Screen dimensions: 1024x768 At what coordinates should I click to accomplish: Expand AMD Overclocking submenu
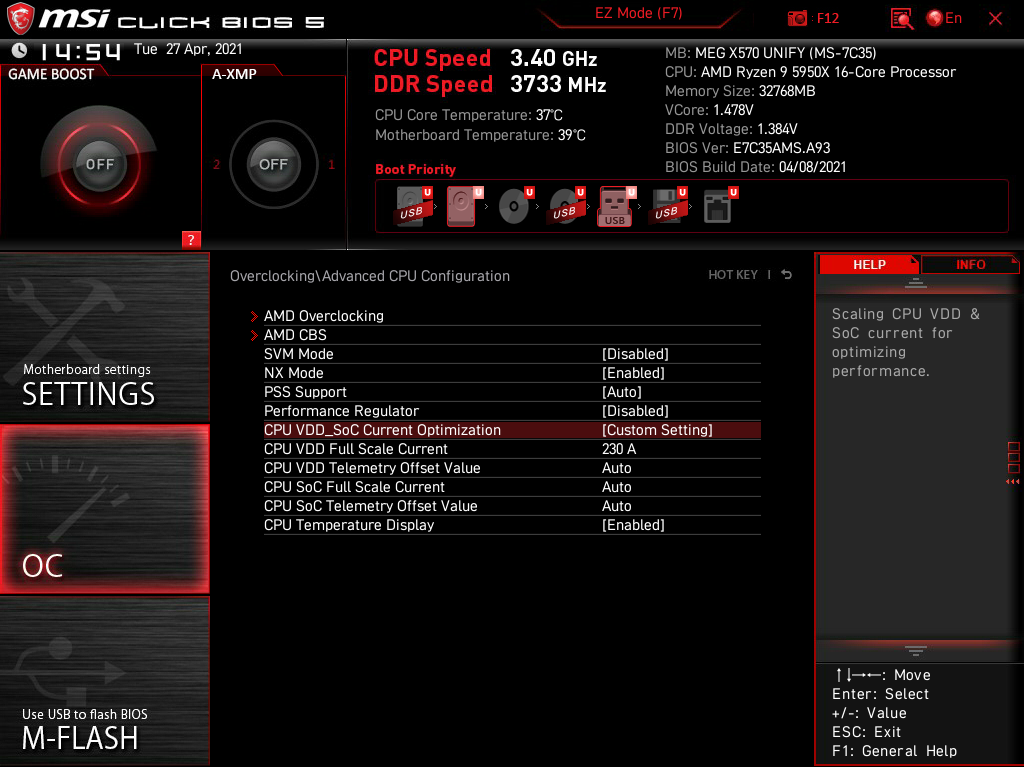click(322, 315)
